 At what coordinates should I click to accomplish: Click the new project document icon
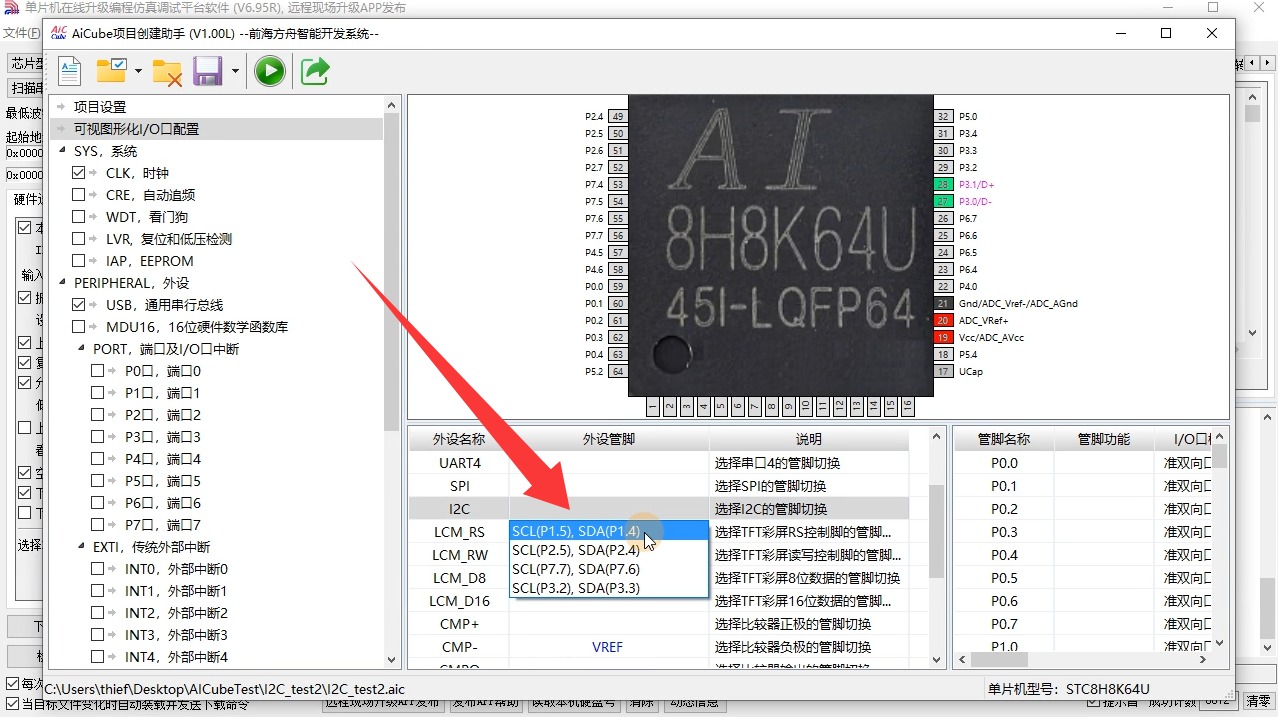[70, 71]
